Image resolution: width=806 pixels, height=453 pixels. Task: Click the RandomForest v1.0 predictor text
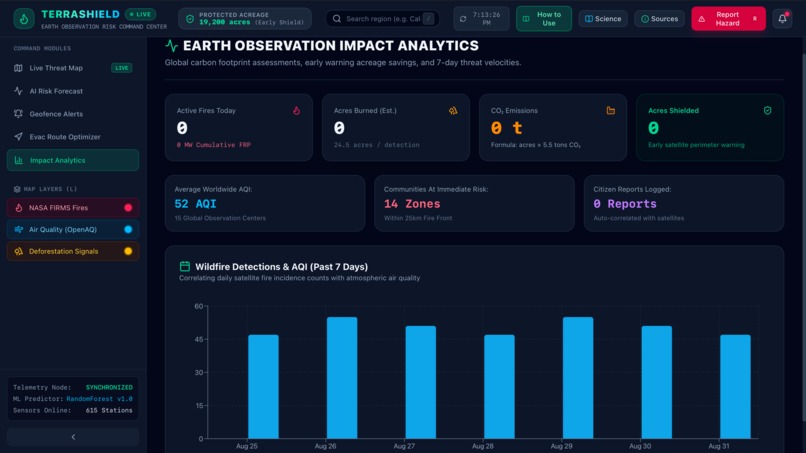(99, 398)
